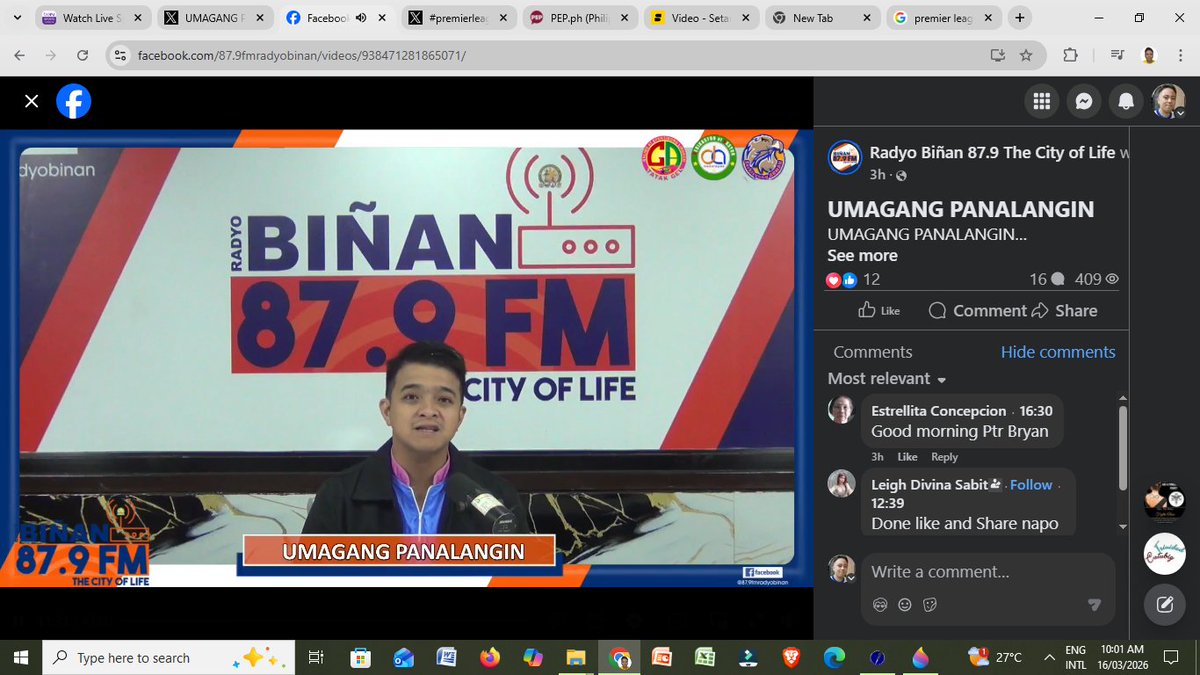Image resolution: width=1200 pixels, height=675 pixels.
Task: Open the new message compose icon
Action: point(1164,604)
